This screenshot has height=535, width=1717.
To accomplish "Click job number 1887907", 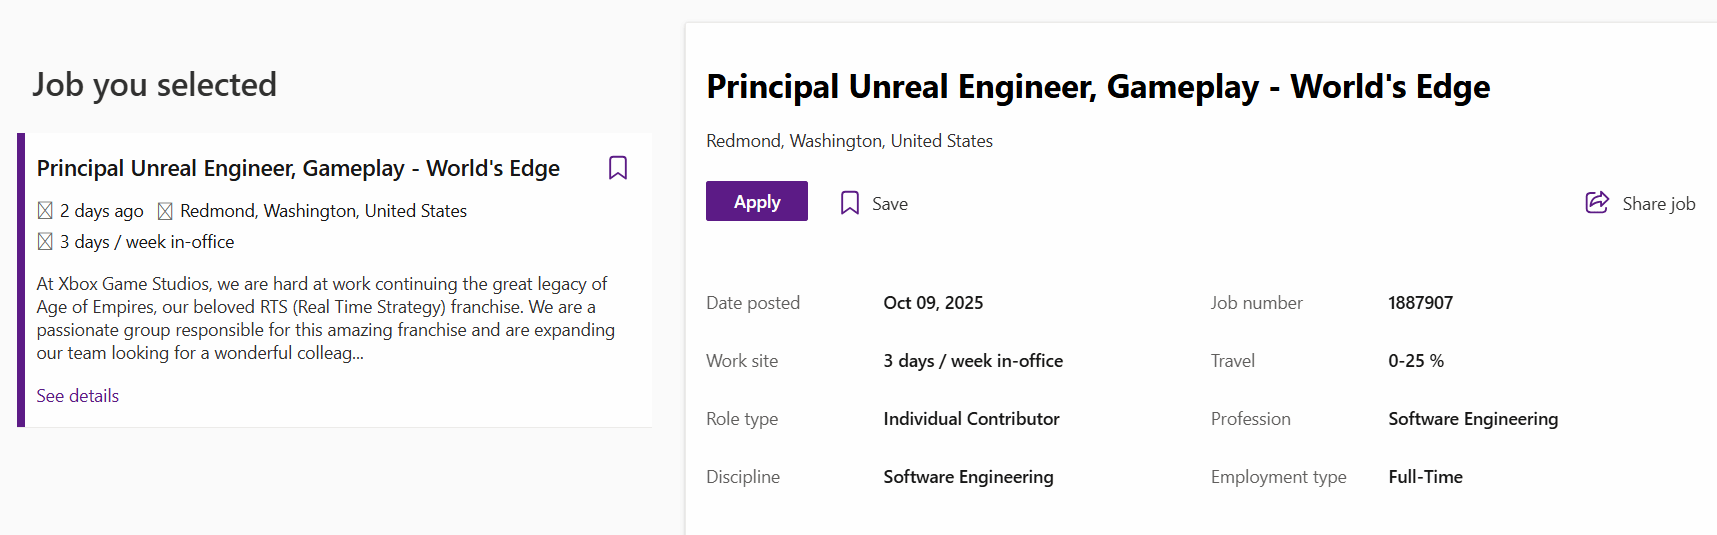I will 1420,303.
